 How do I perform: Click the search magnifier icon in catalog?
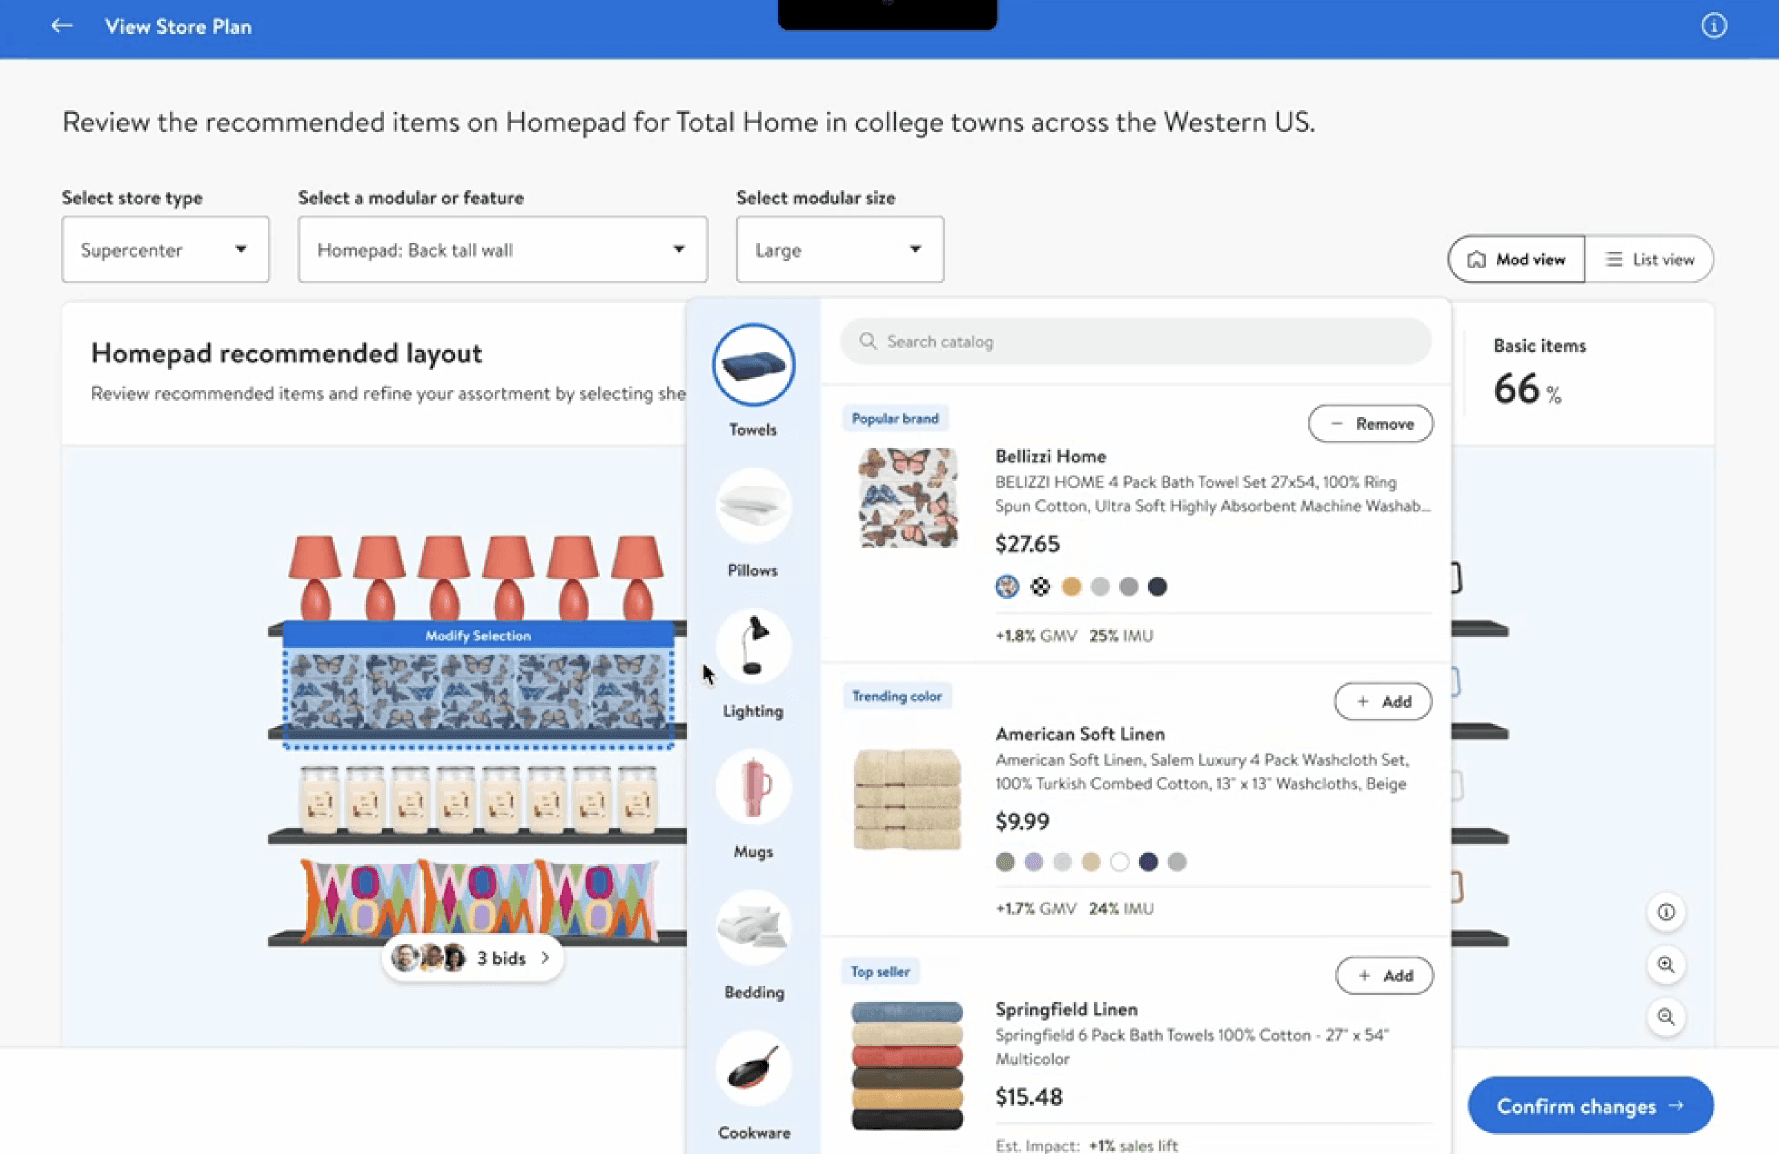868,342
